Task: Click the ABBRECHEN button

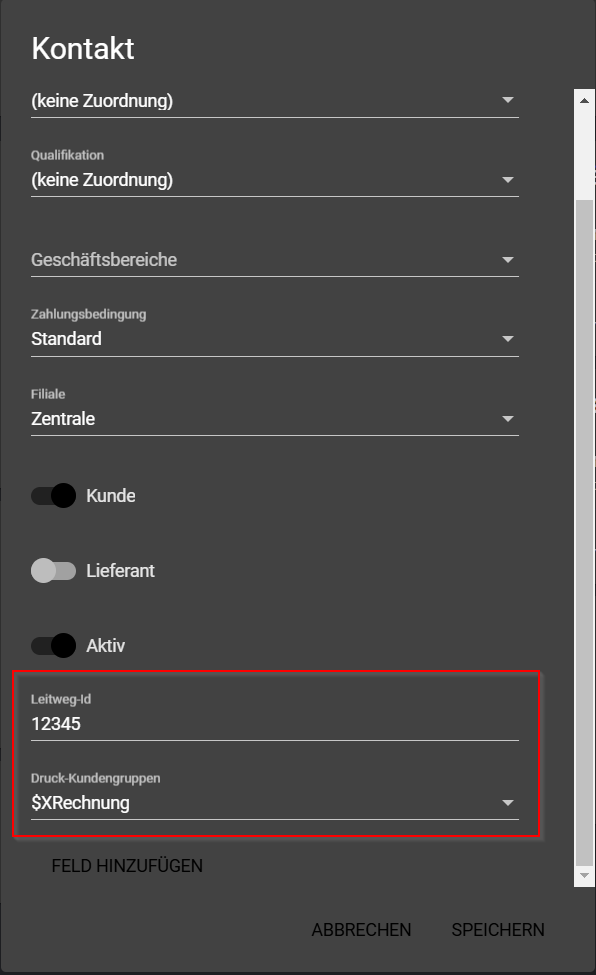Action: [x=361, y=930]
